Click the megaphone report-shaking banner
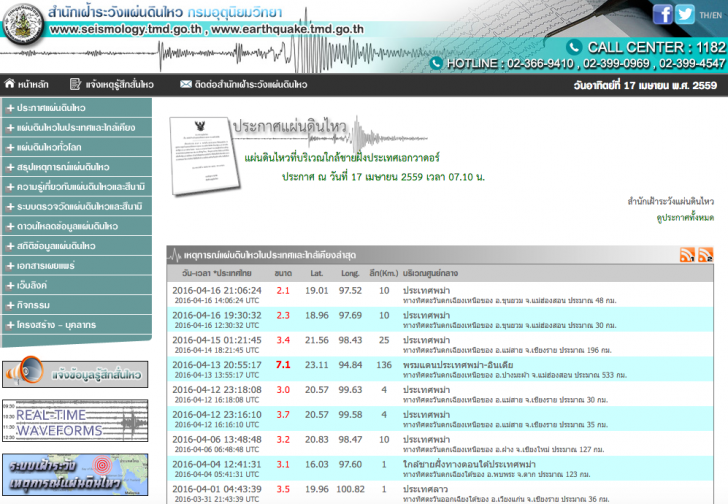The width and height of the screenshot is (728, 504). point(75,373)
